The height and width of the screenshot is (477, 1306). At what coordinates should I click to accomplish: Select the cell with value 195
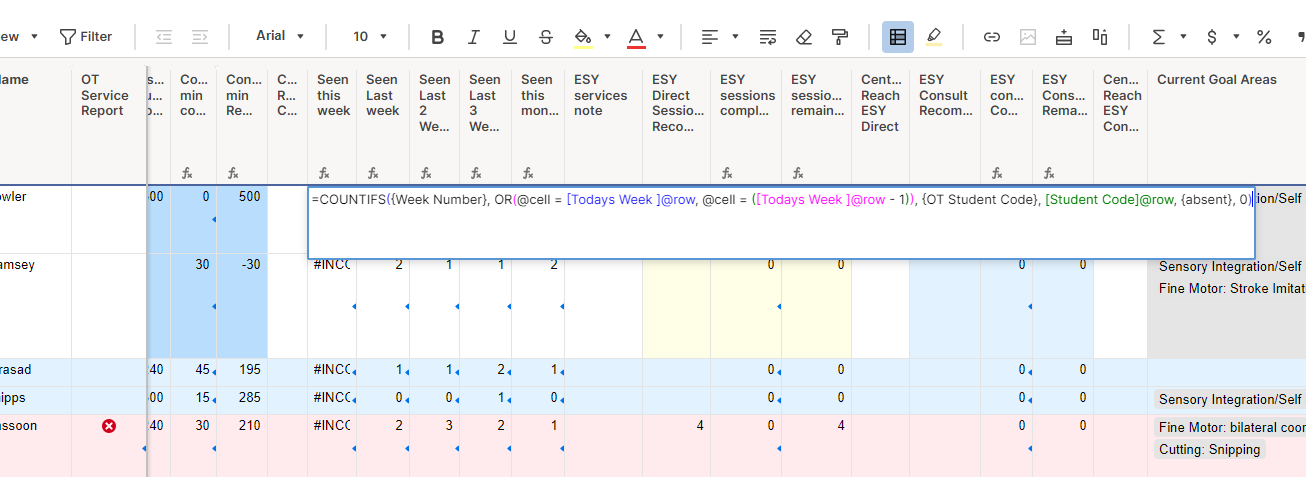(242, 372)
